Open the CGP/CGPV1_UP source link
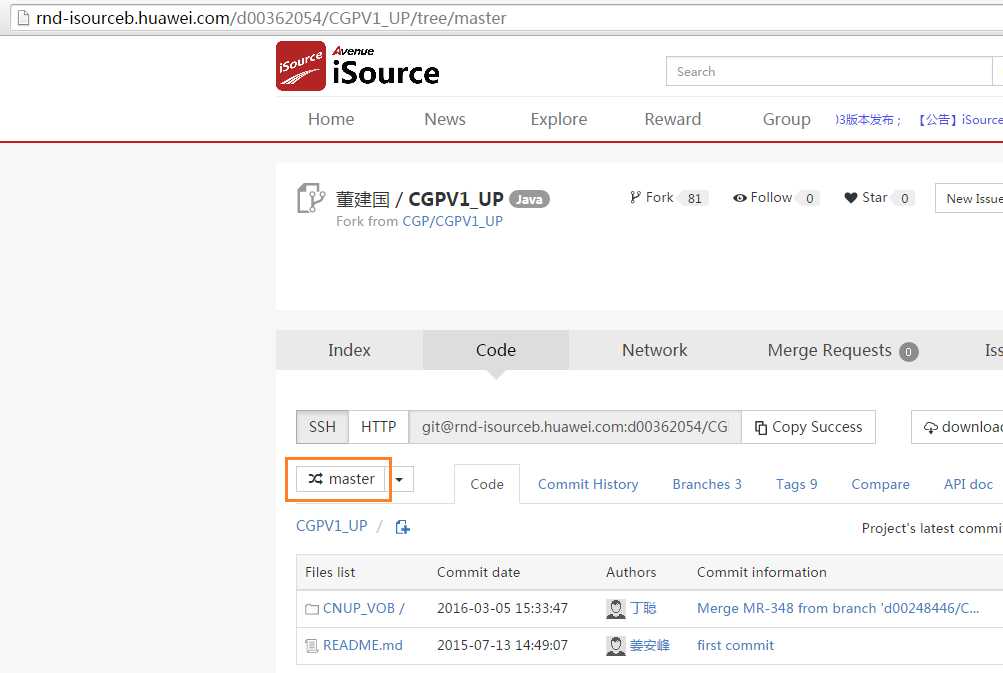The height and width of the screenshot is (673, 1003). [x=452, y=221]
